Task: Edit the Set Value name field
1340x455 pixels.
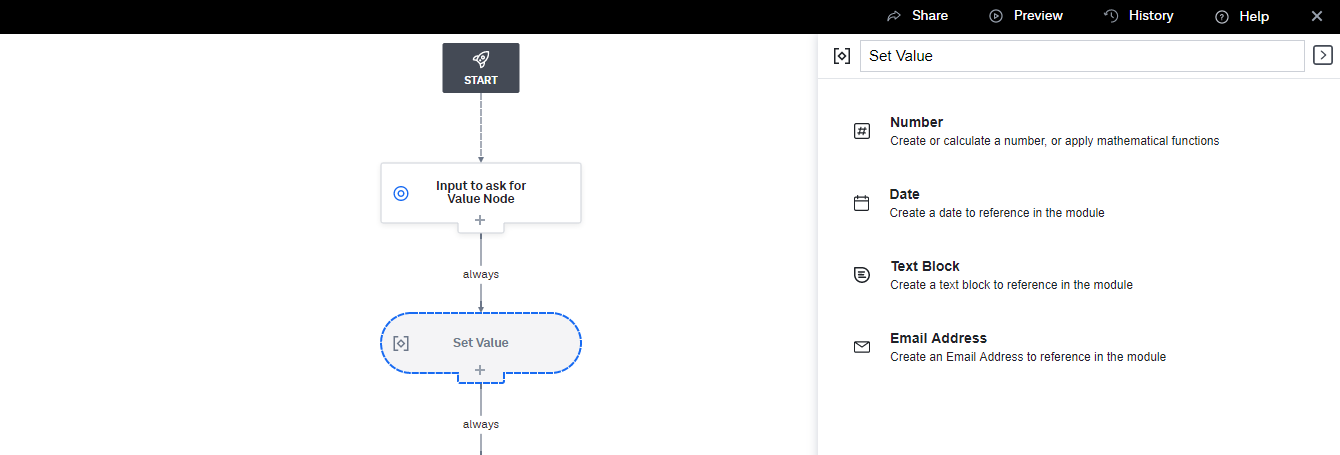Action: [1082, 56]
